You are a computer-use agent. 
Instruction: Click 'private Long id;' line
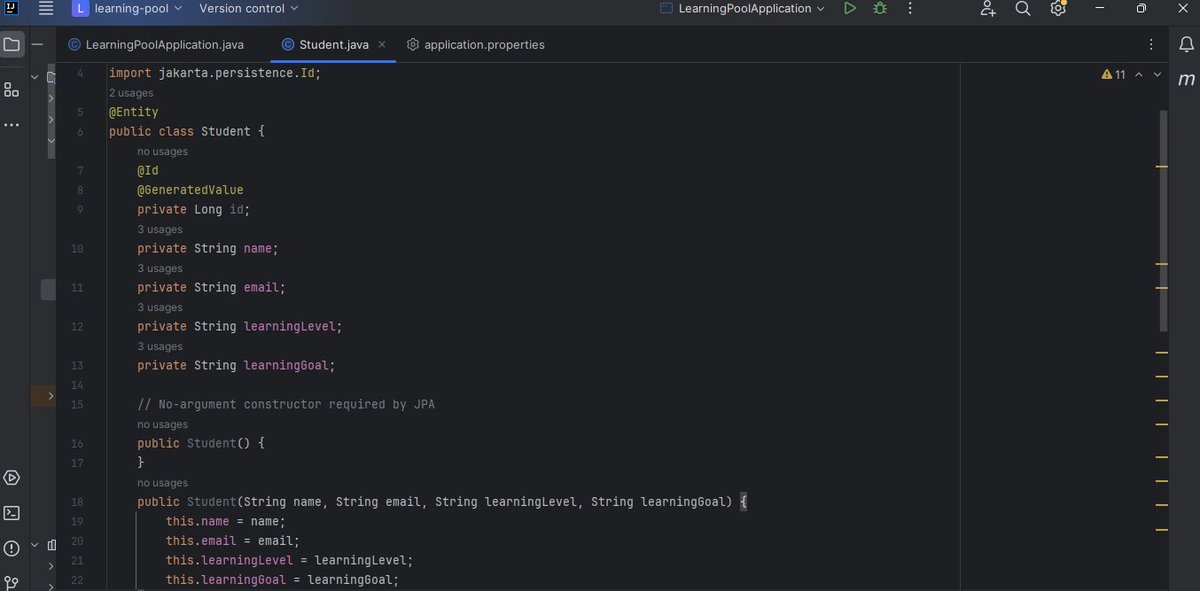[194, 210]
